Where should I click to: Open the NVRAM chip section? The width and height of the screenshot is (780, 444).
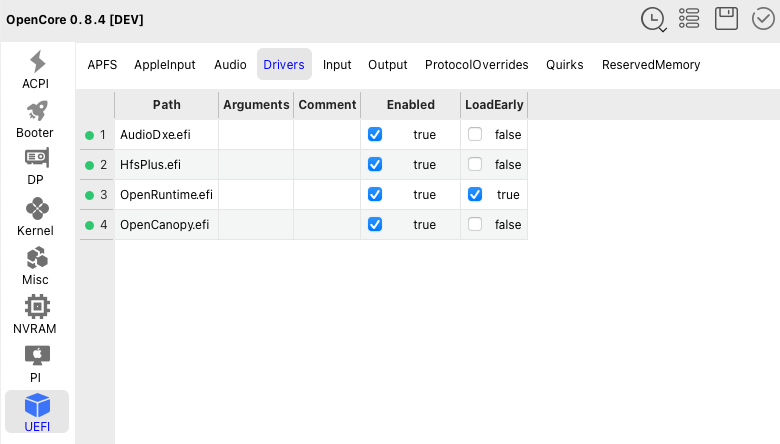coord(35,315)
